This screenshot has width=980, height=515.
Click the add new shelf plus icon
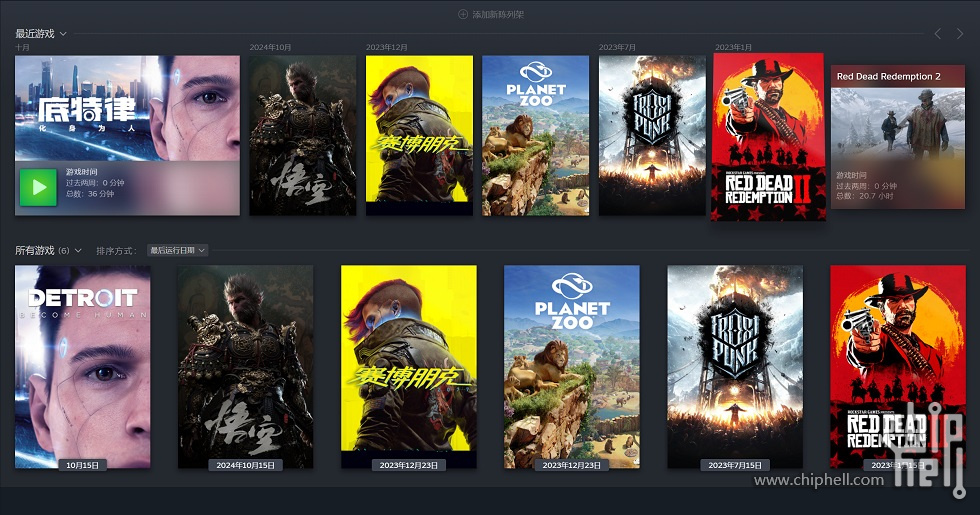point(462,14)
